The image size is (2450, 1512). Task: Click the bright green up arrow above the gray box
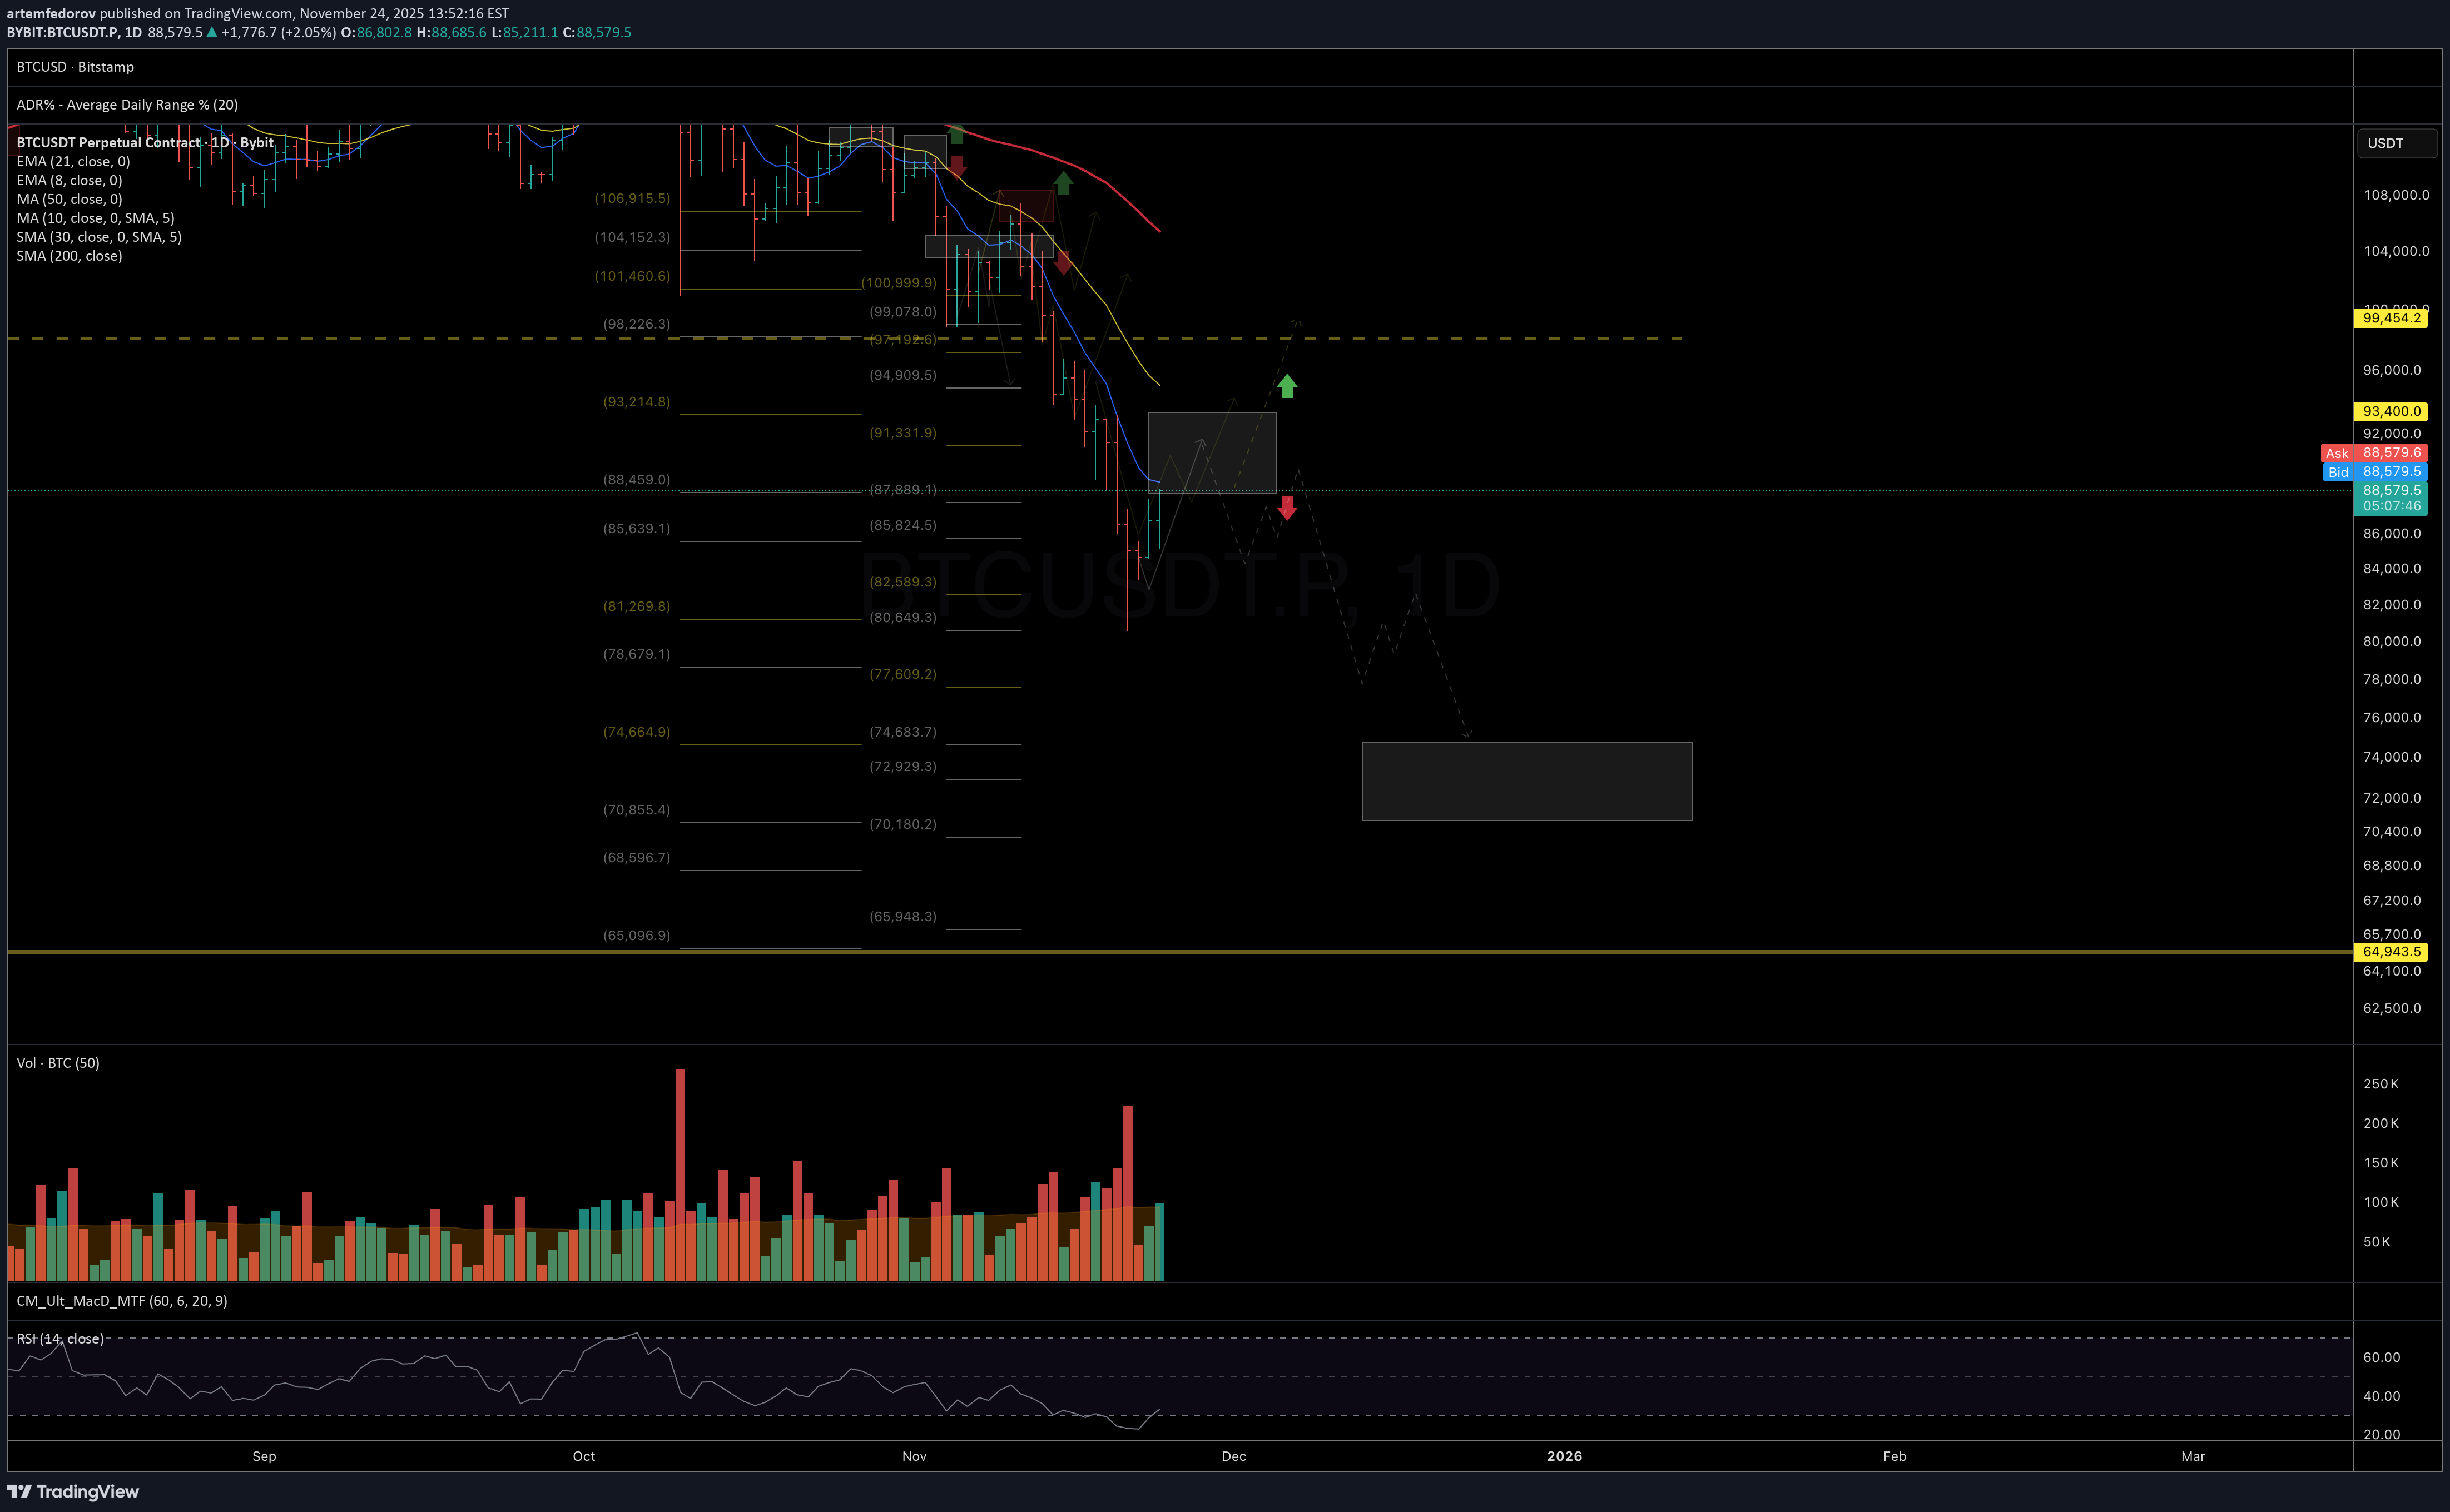1287,386
